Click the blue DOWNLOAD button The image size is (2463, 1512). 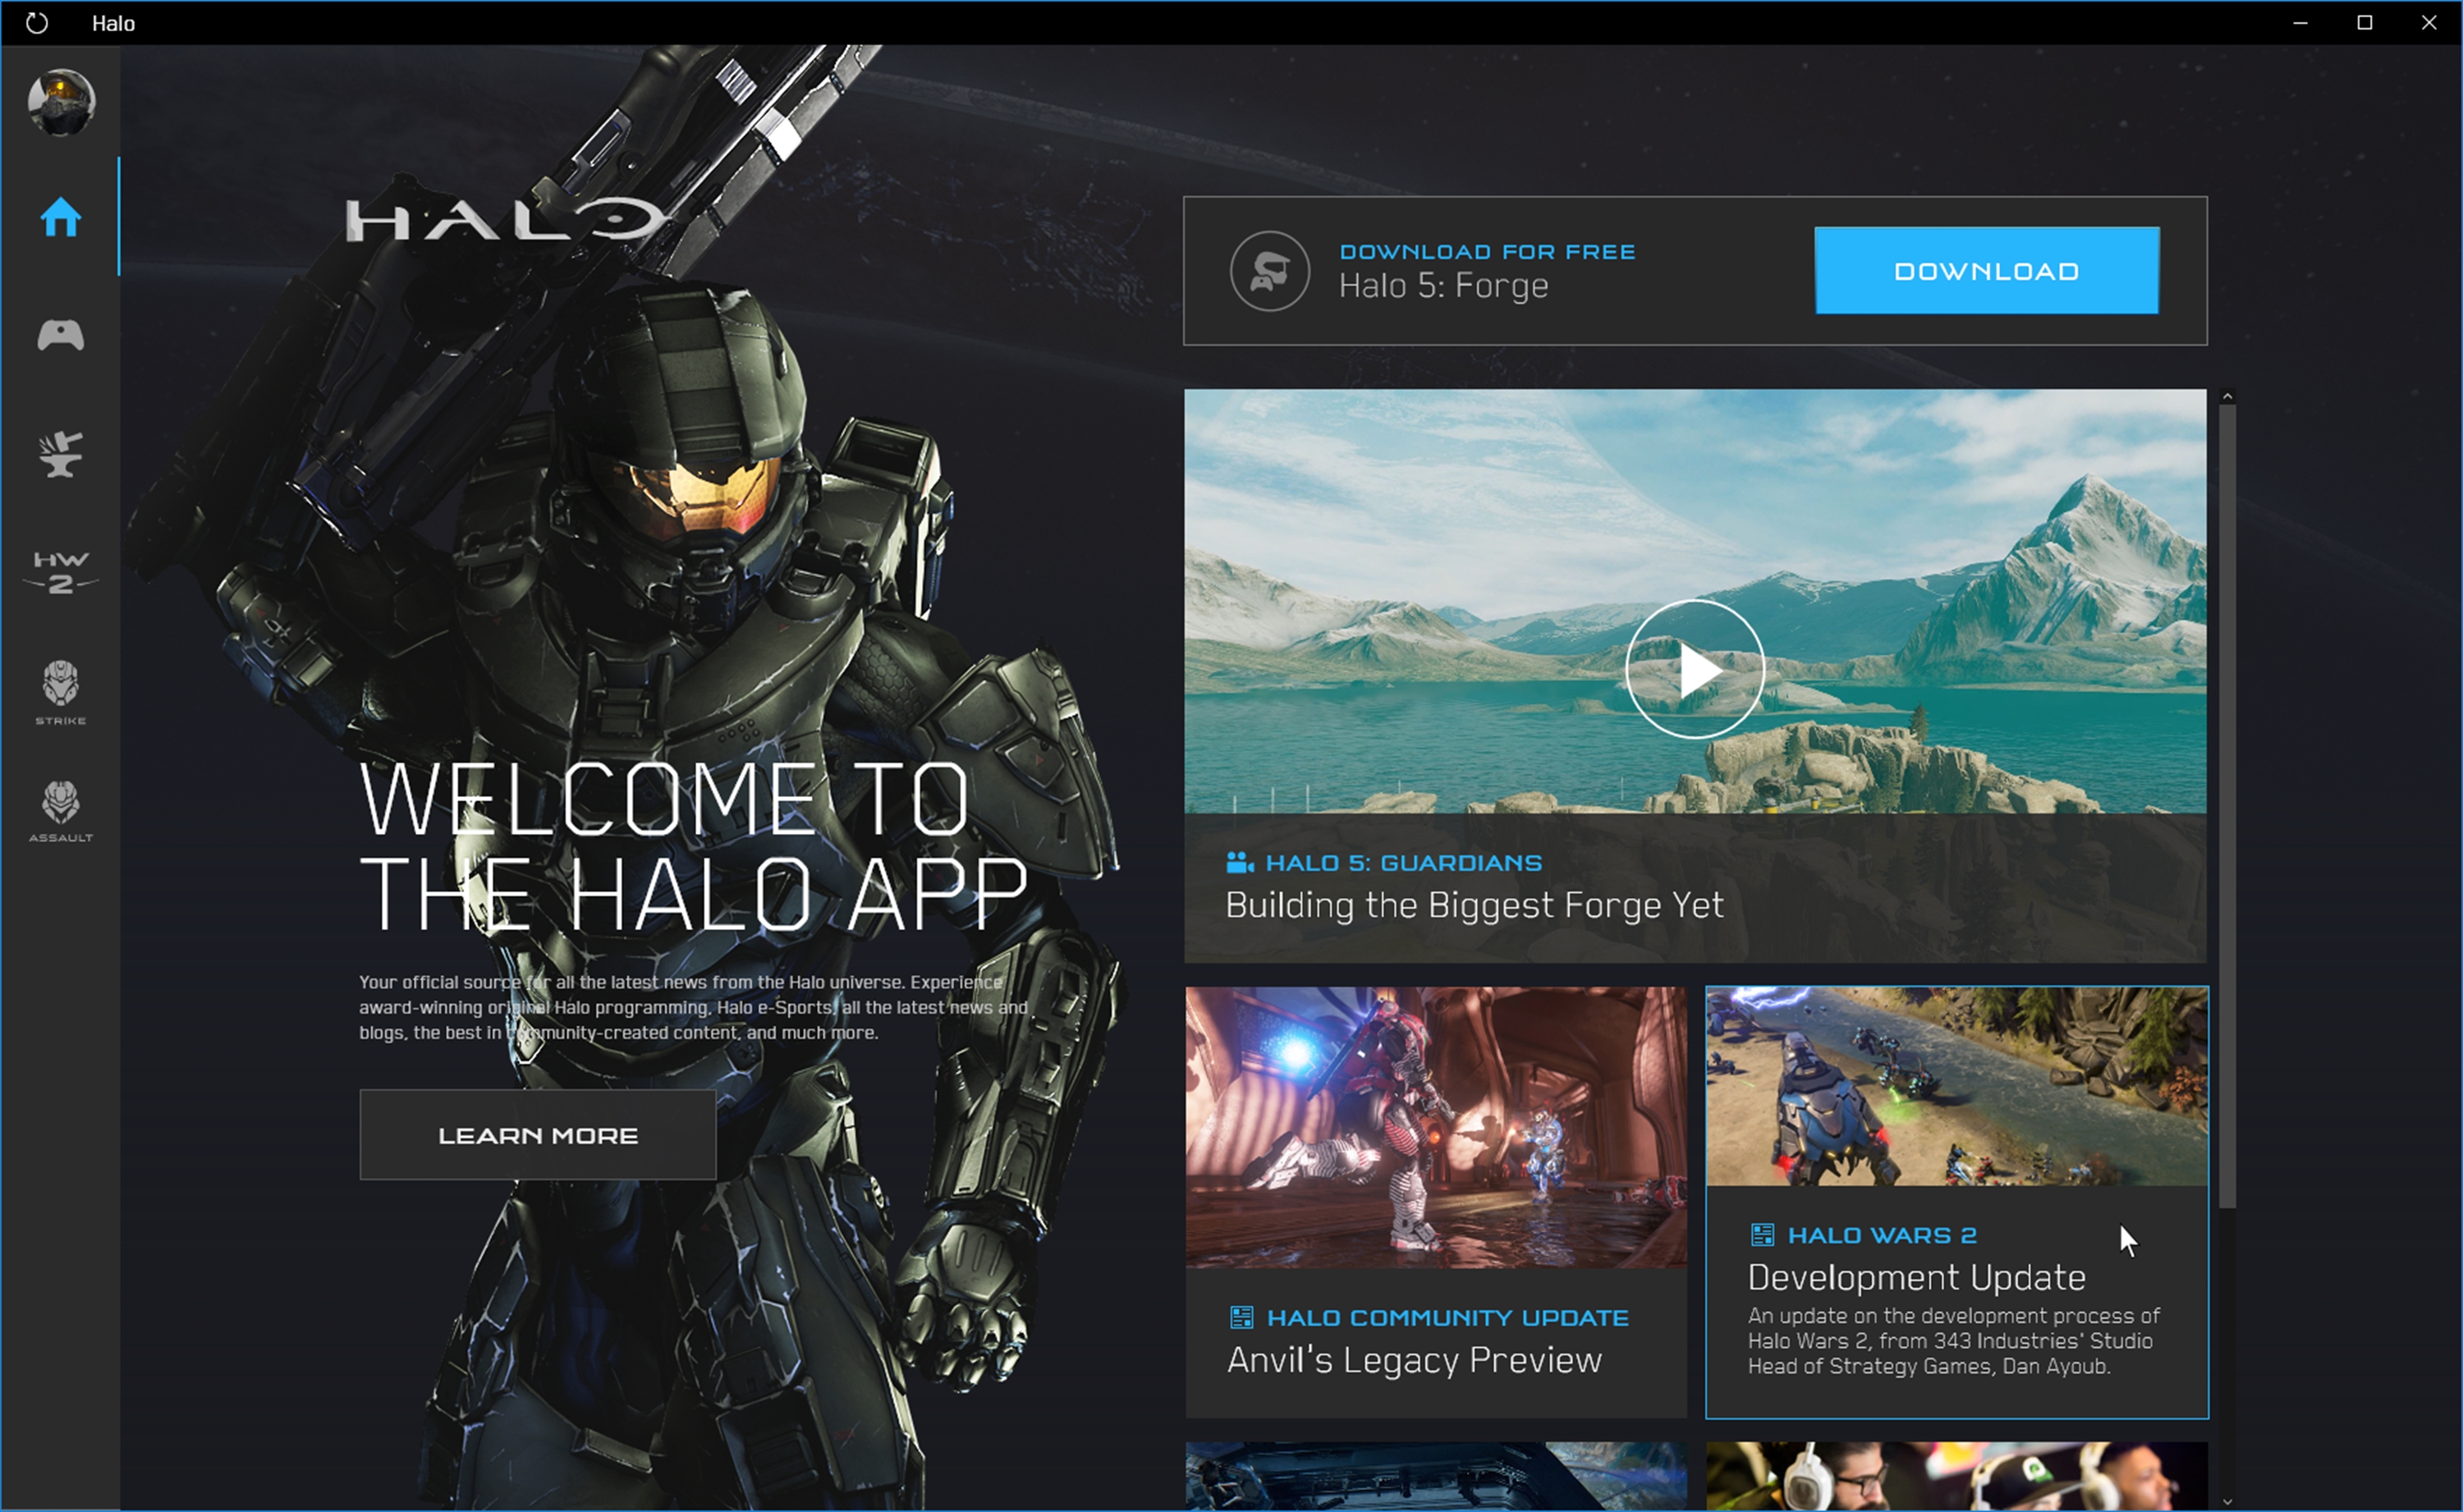pyautogui.click(x=1986, y=271)
